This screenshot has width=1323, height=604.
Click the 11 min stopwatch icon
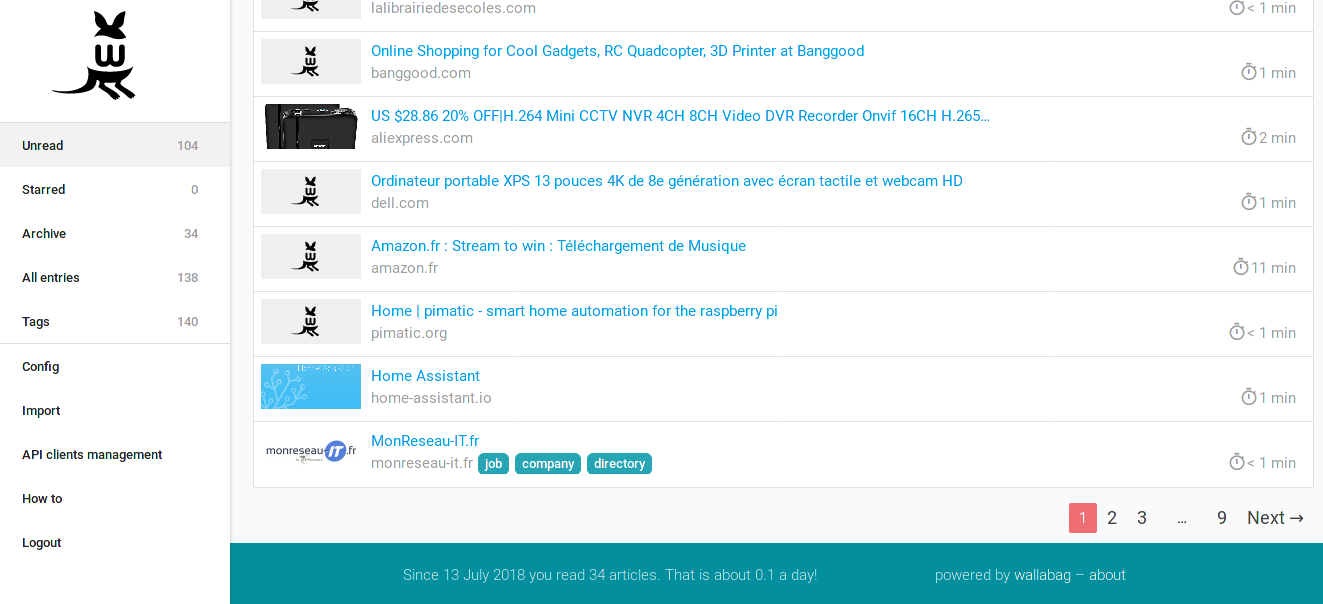(x=1241, y=267)
